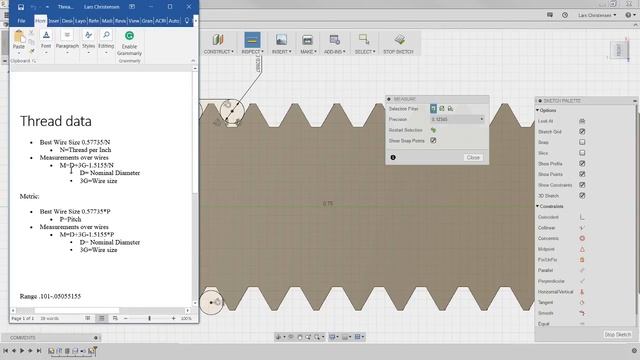Screen dimensions: 640x360
Task: Click the Close button in Measure dialog
Action: (x=473, y=158)
